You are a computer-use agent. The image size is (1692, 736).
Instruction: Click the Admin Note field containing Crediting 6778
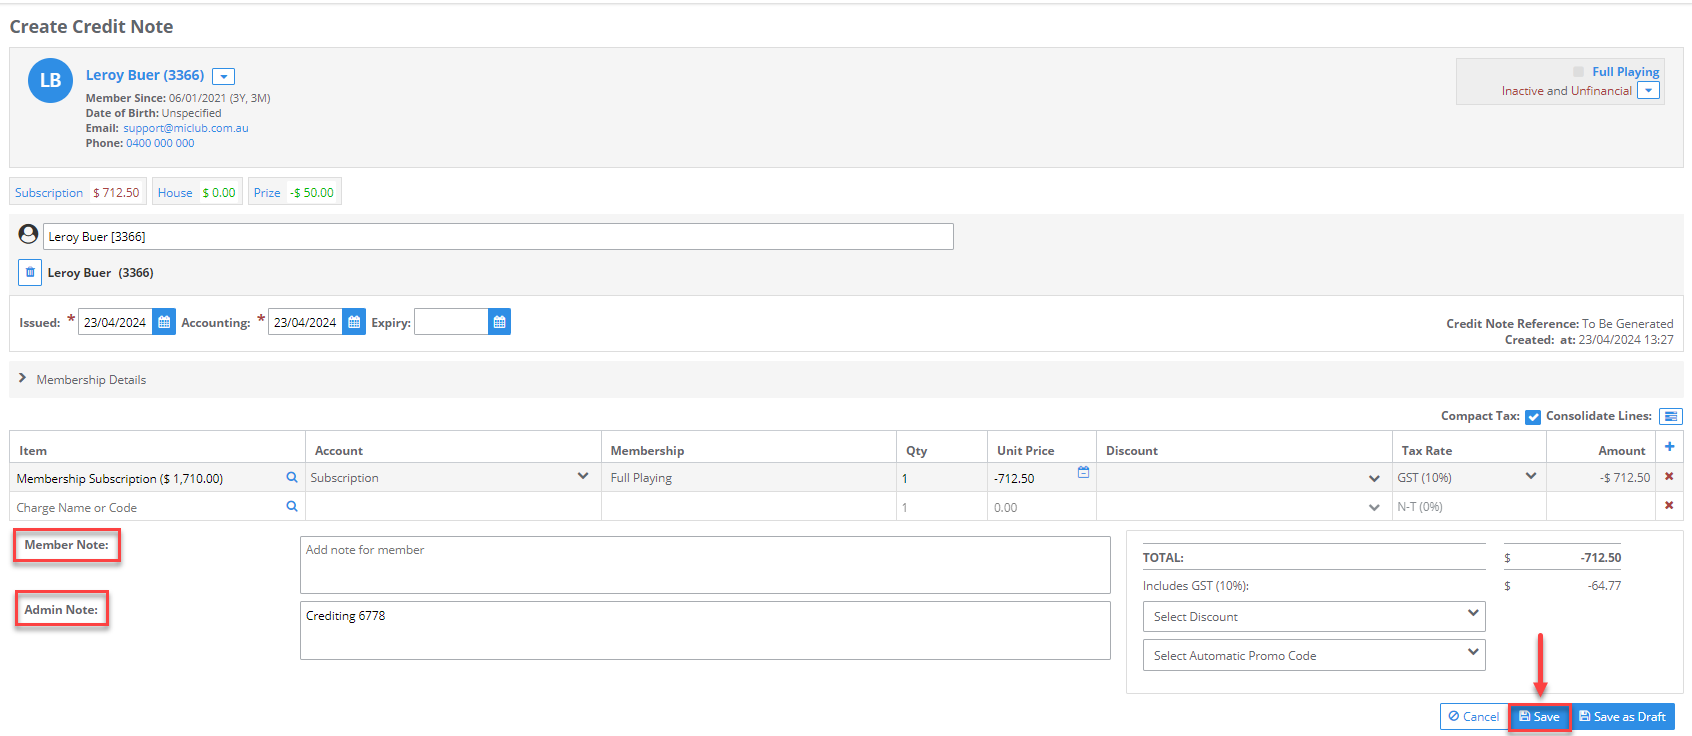[705, 630]
